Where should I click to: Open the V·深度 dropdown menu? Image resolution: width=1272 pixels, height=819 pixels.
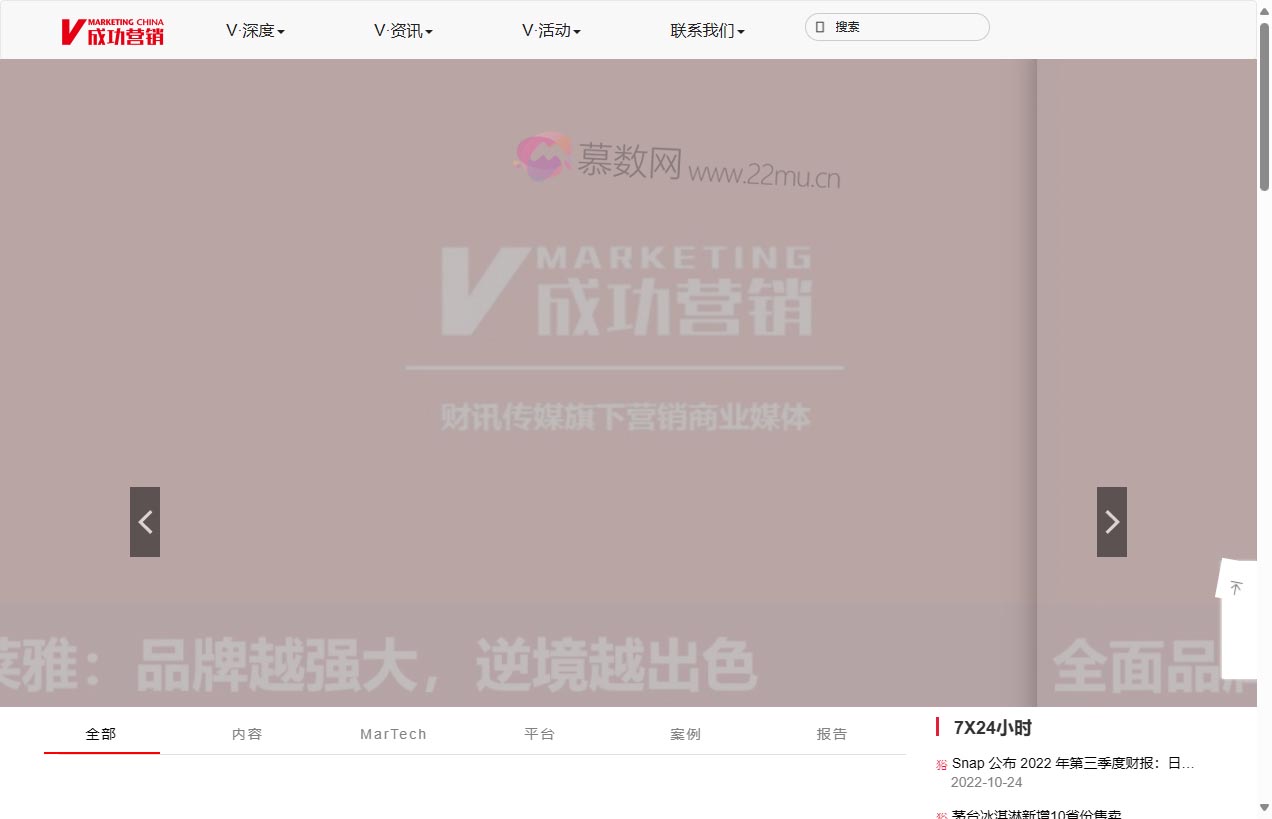click(x=255, y=30)
